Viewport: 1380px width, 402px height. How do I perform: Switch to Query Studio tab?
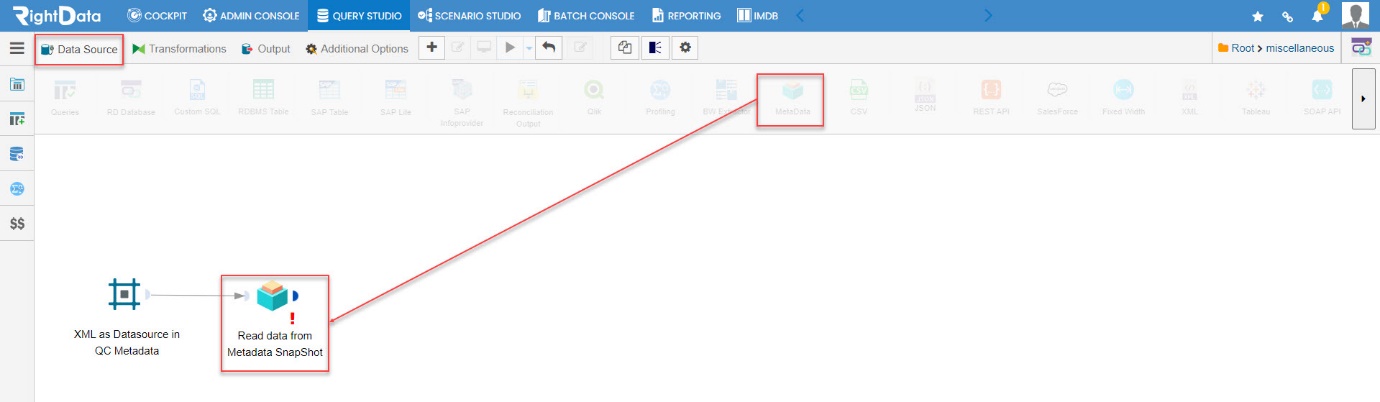(x=358, y=15)
